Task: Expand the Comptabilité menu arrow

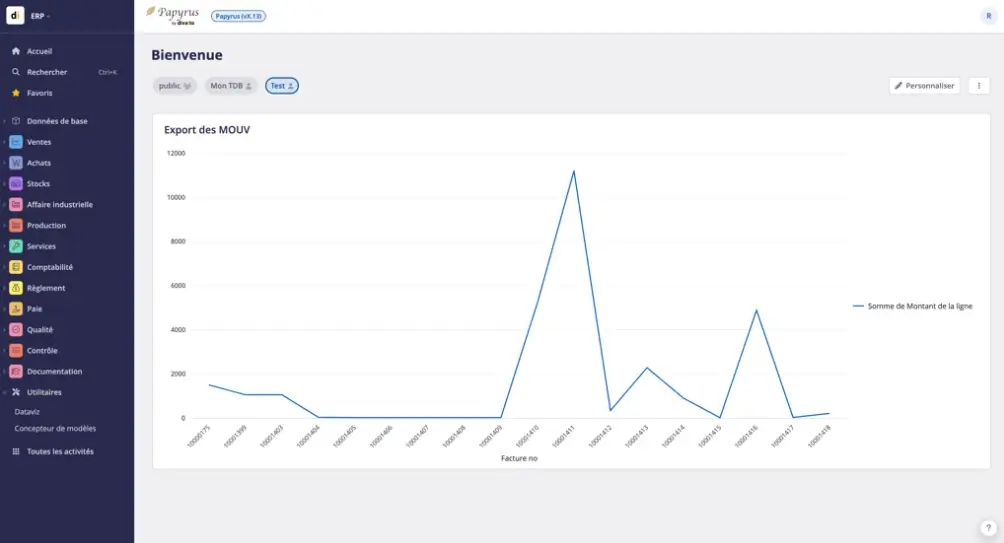Action: 4,267
